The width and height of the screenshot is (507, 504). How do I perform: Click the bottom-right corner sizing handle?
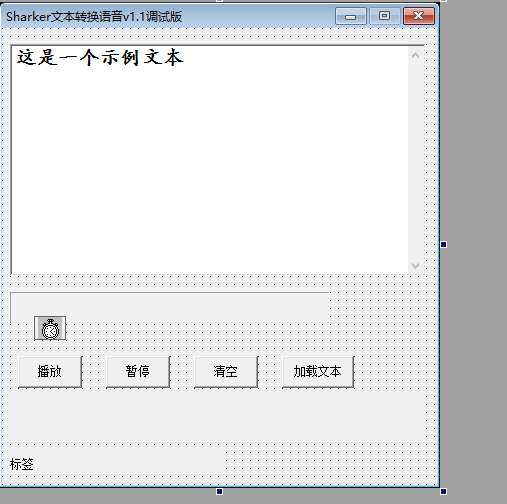click(x=443, y=491)
